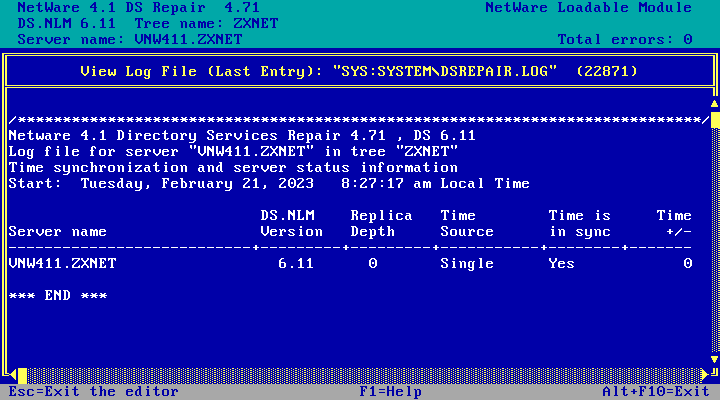720x400 pixels.
Task: Click 'DS.NLM 6.11' in header
Action: 67,23
